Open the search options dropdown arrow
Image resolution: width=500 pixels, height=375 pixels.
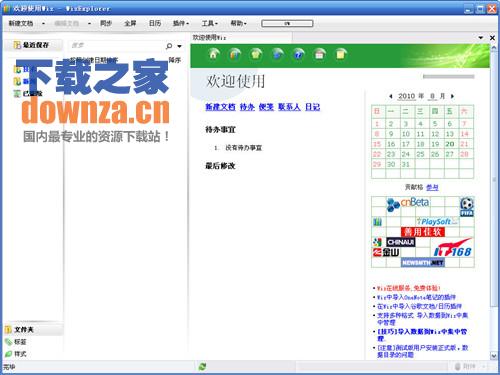click(180, 46)
